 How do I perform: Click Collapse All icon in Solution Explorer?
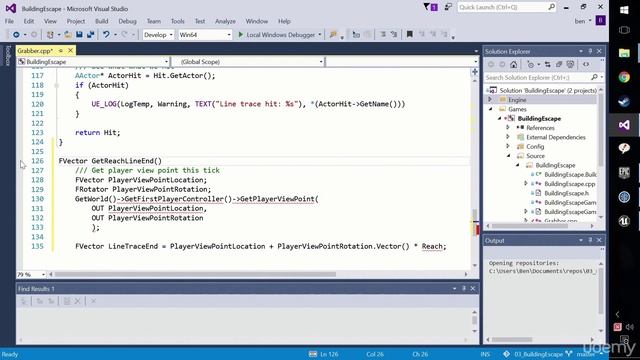(559, 64)
